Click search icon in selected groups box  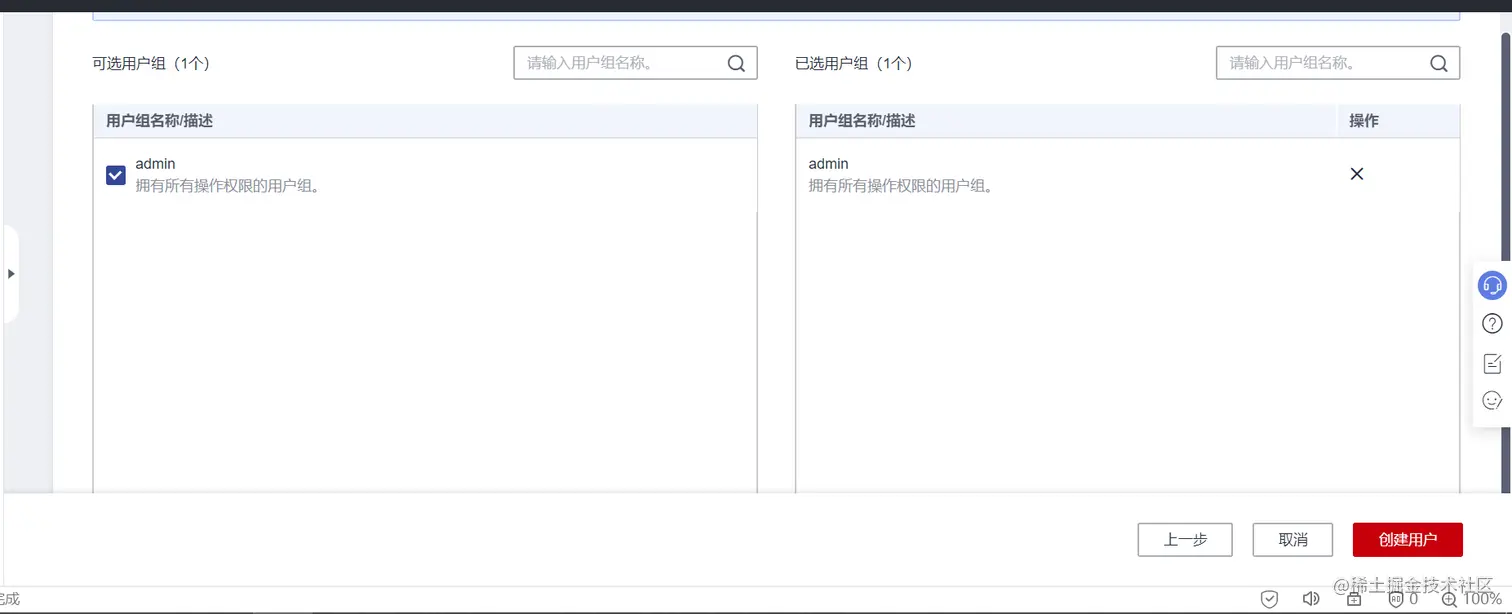pyautogui.click(x=1439, y=63)
